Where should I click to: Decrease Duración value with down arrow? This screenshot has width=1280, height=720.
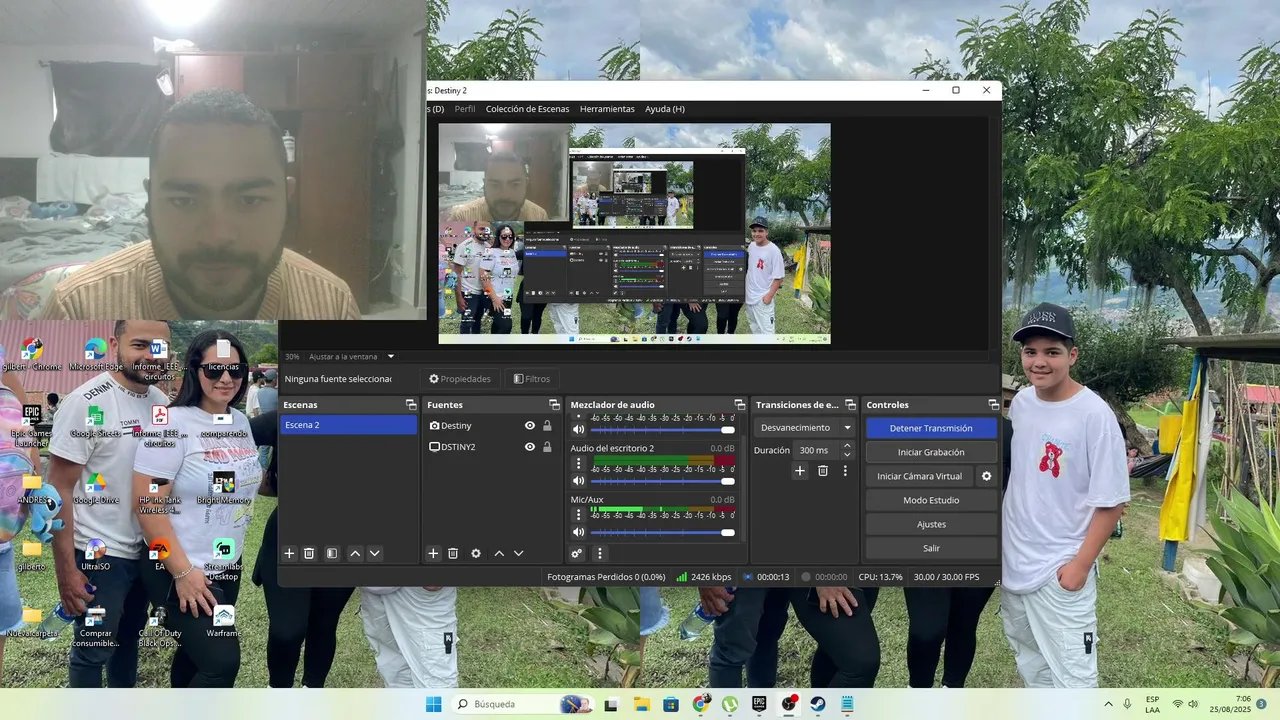click(x=847, y=455)
